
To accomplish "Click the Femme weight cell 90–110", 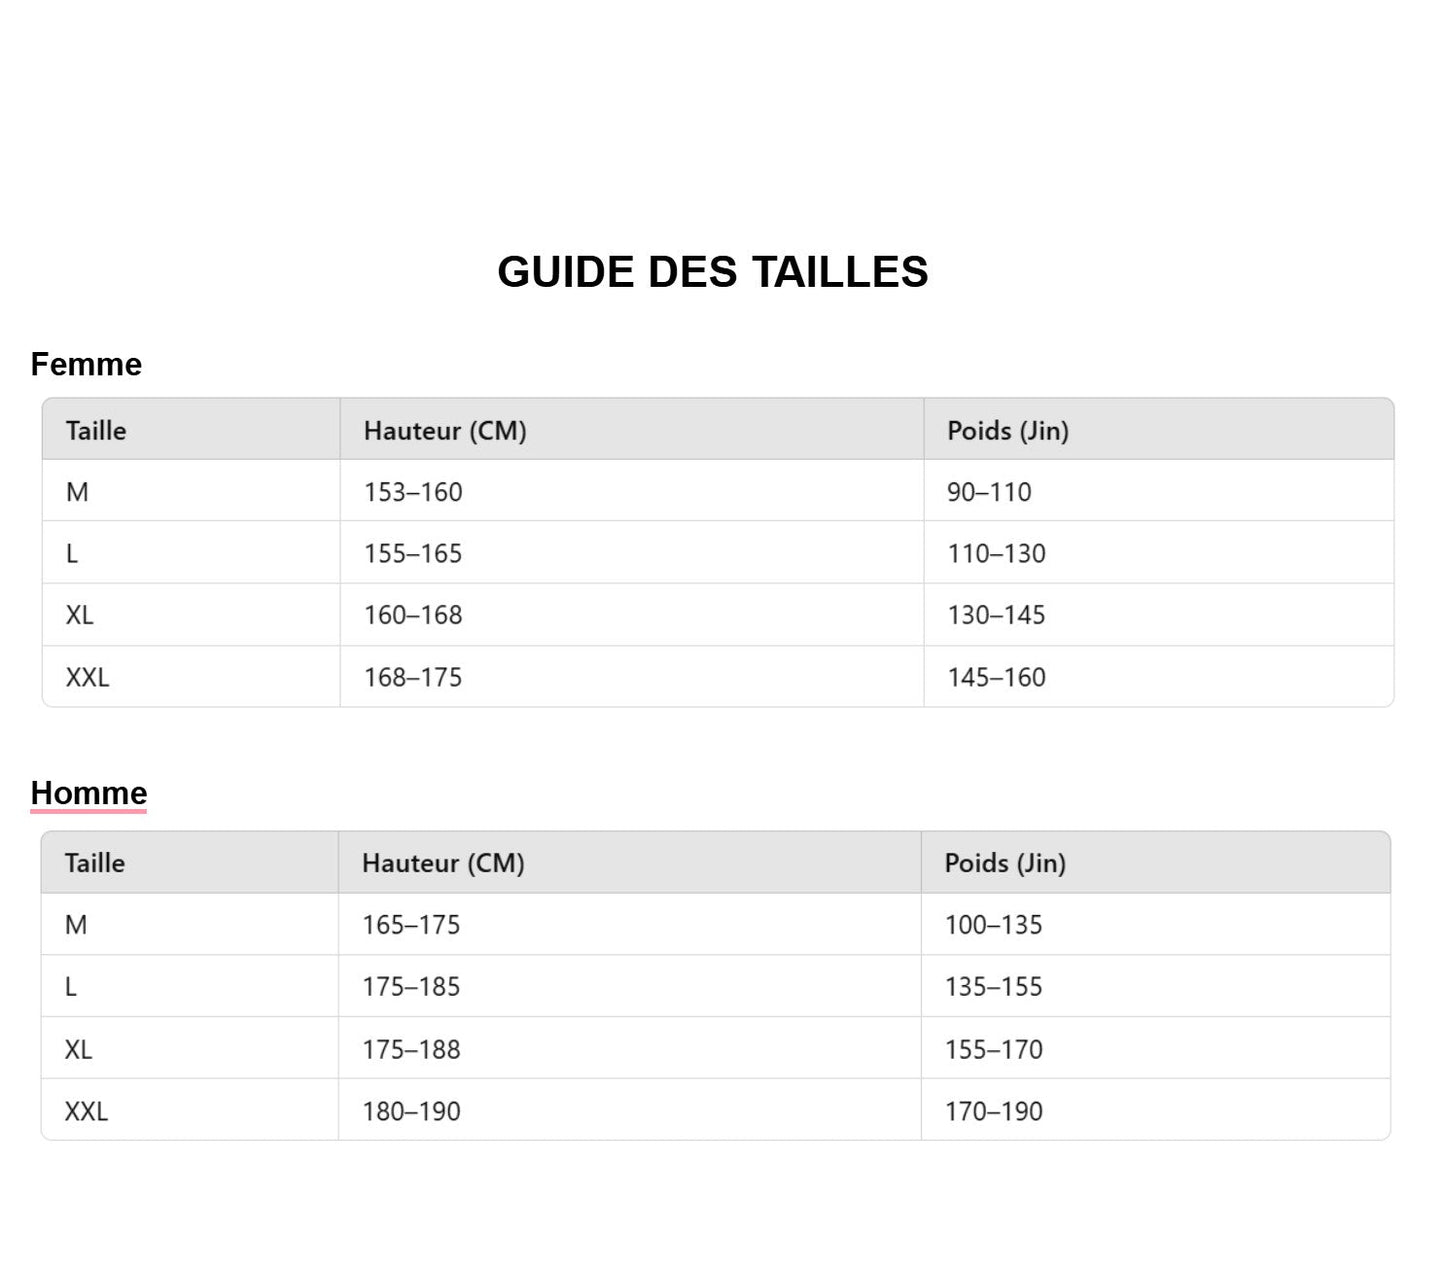I will coord(989,492).
